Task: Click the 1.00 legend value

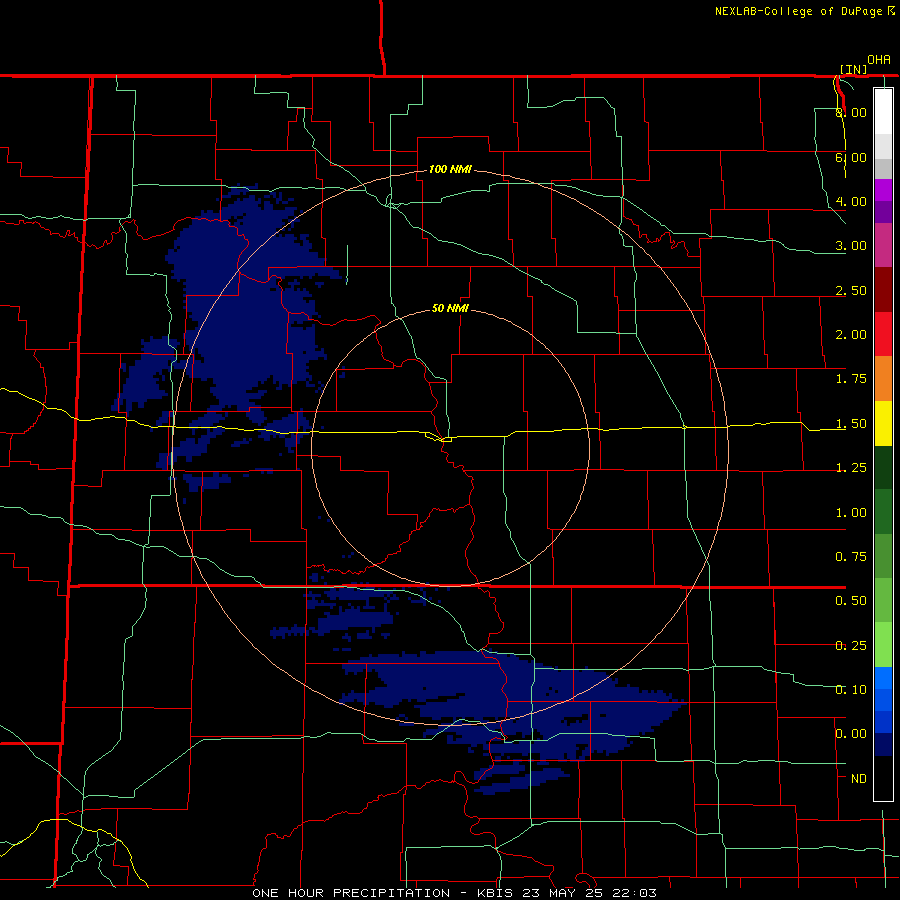Action: pyautogui.click(x=851, y=513)
